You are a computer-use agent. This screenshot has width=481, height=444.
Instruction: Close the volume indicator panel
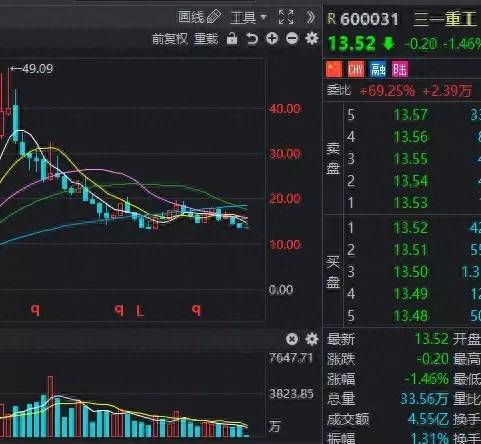click(292, 339)
